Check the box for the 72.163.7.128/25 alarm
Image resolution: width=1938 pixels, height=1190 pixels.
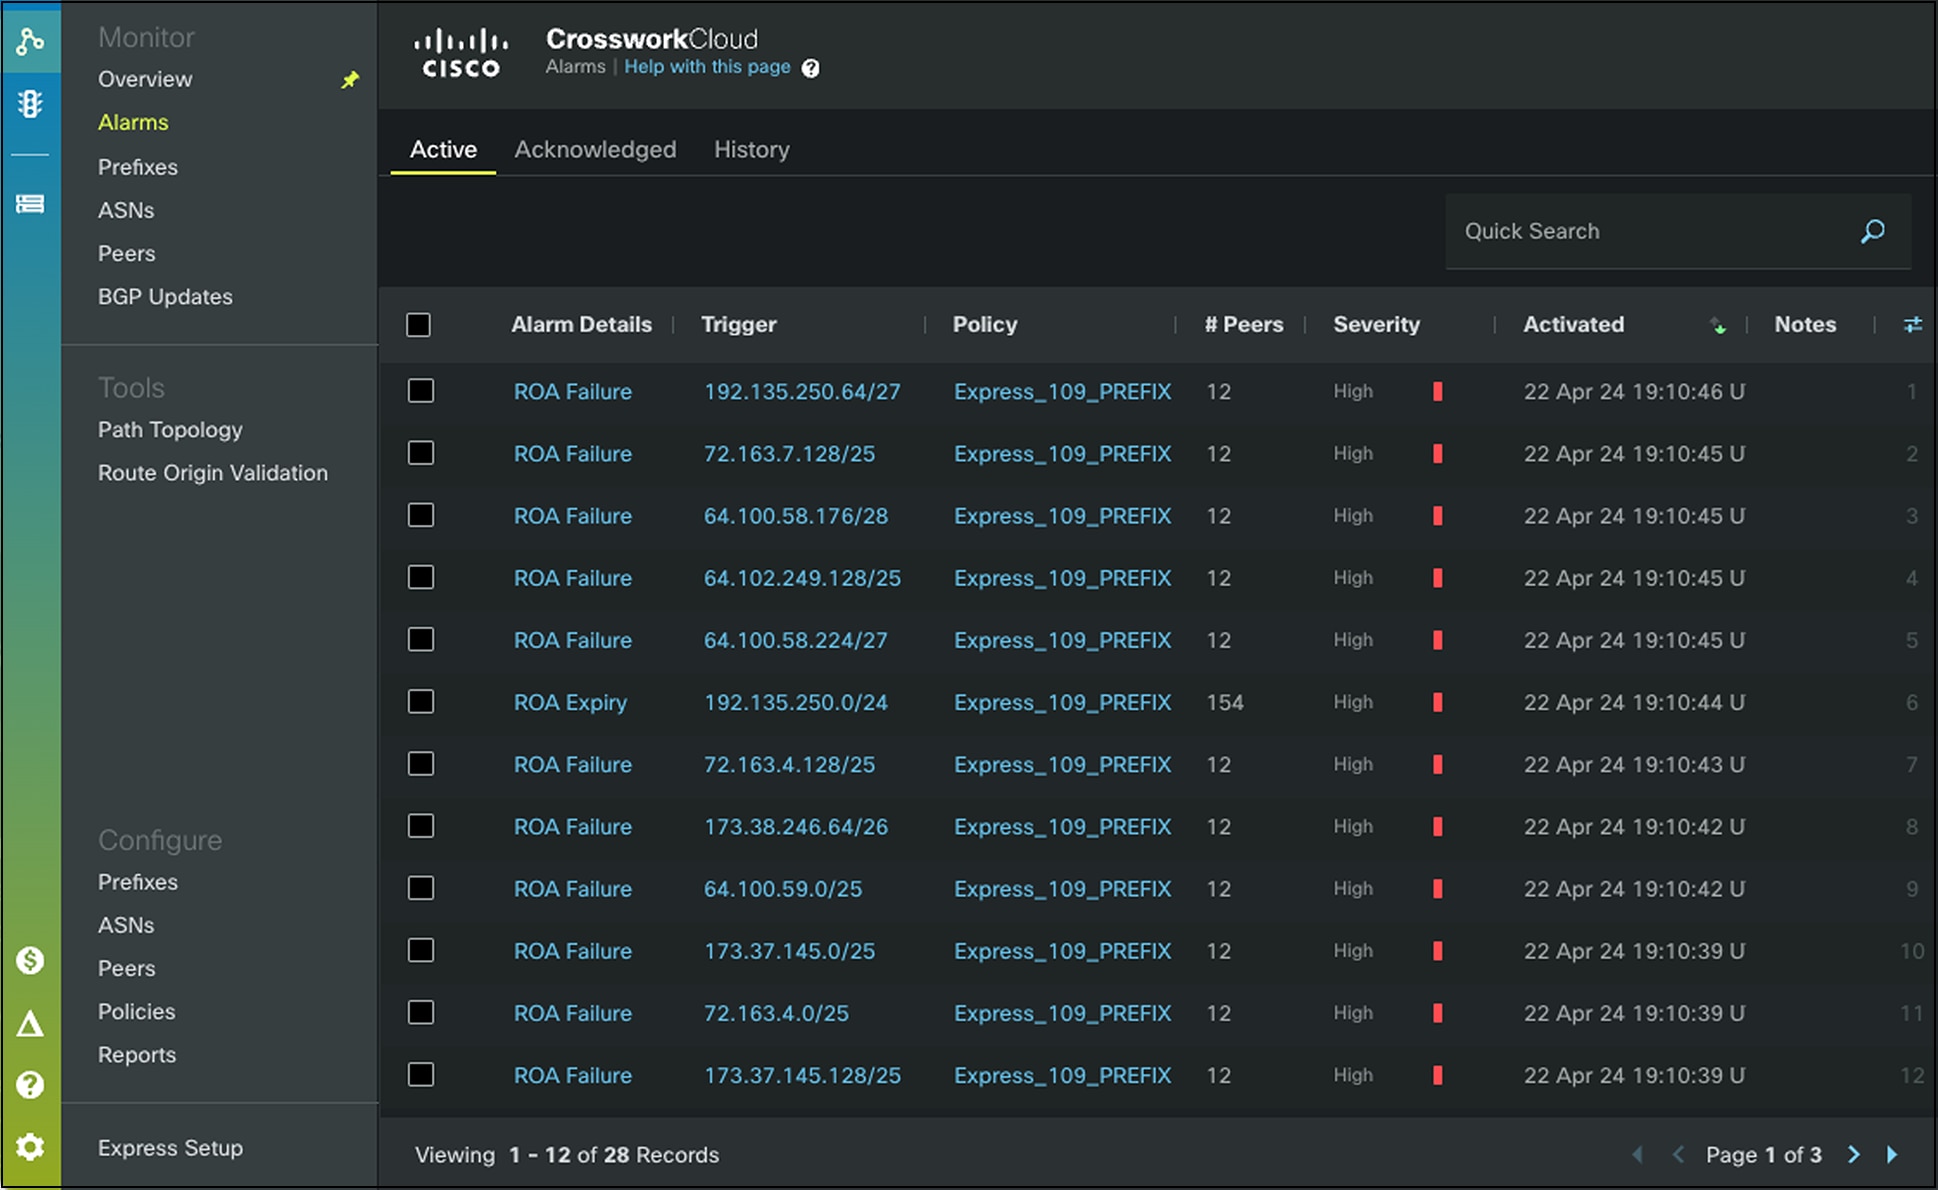click(x=421, y=453)
